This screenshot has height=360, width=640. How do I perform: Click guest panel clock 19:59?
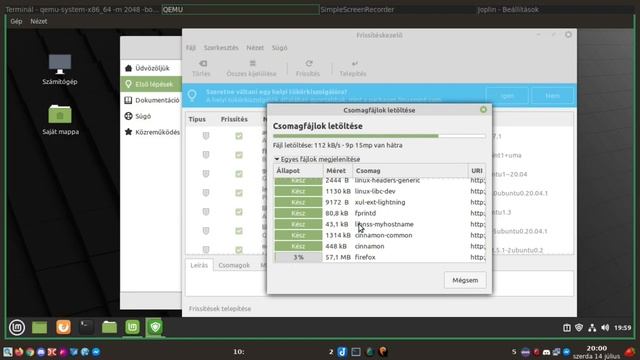[x=623, y=327]
